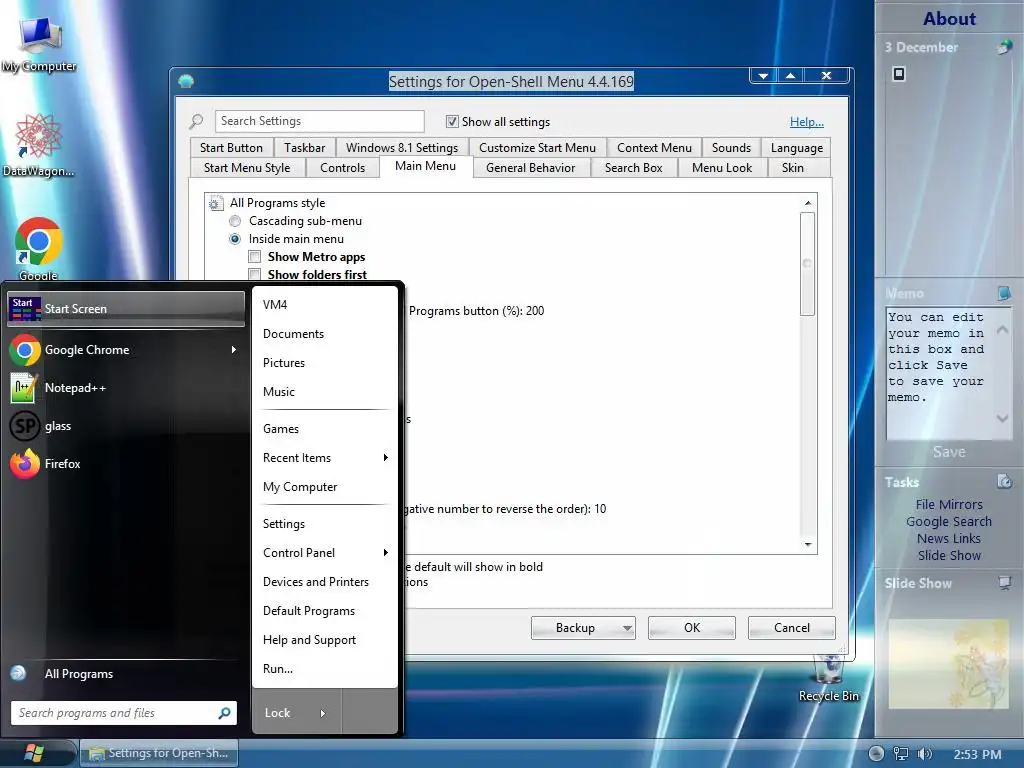Click Save under the memo box
The width and height of the screenshot is (1024, 768).
[x=949, y=451]
